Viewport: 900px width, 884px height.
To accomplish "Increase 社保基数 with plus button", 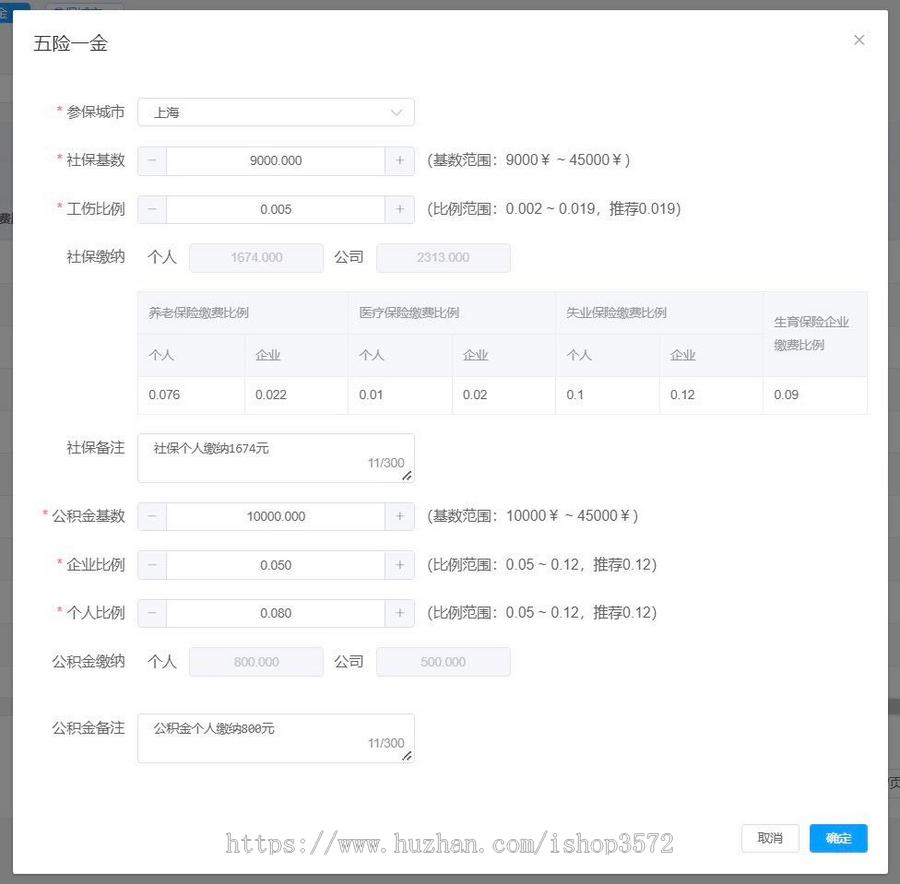I will pos(399,161).
